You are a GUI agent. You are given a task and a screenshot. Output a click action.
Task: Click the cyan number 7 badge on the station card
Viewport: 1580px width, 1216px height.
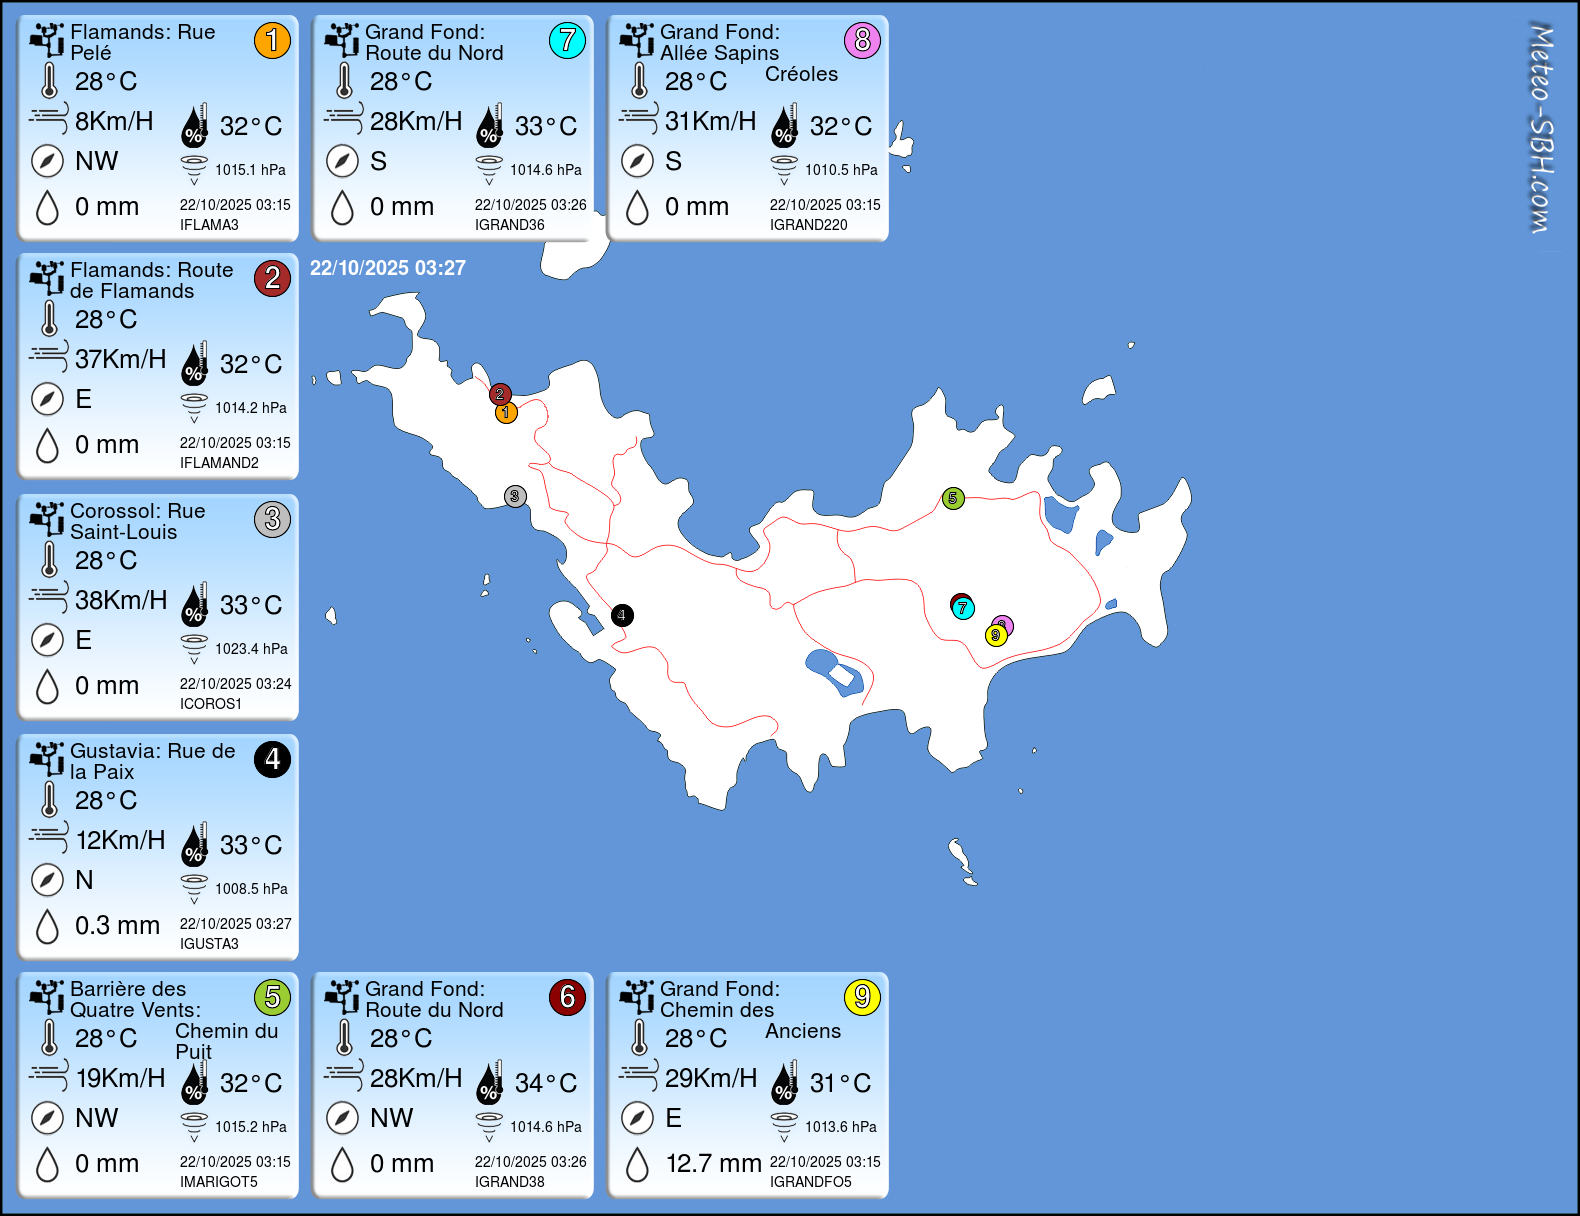pyautogui.click(x=567, y=40)
